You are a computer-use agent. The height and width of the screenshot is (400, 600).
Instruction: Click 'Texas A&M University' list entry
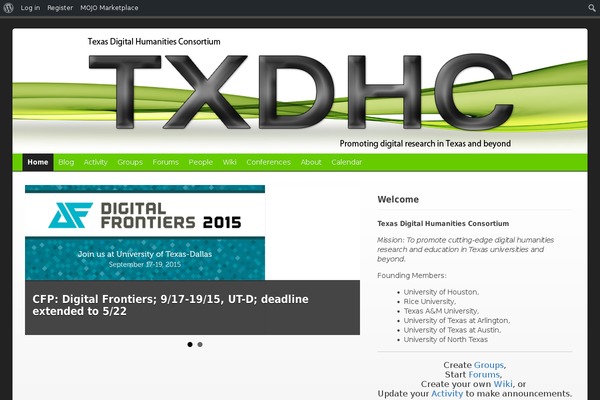coord(441,311)
